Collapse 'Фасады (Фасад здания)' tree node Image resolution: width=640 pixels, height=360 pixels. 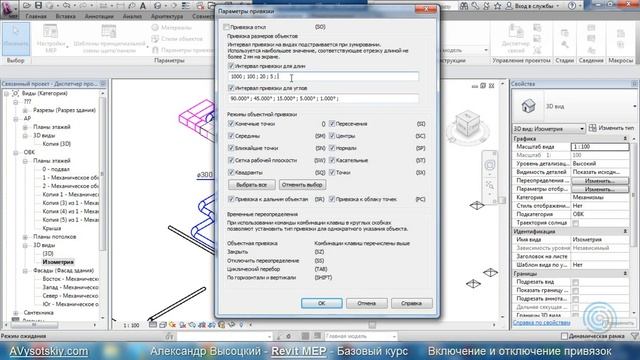[25, 271]
